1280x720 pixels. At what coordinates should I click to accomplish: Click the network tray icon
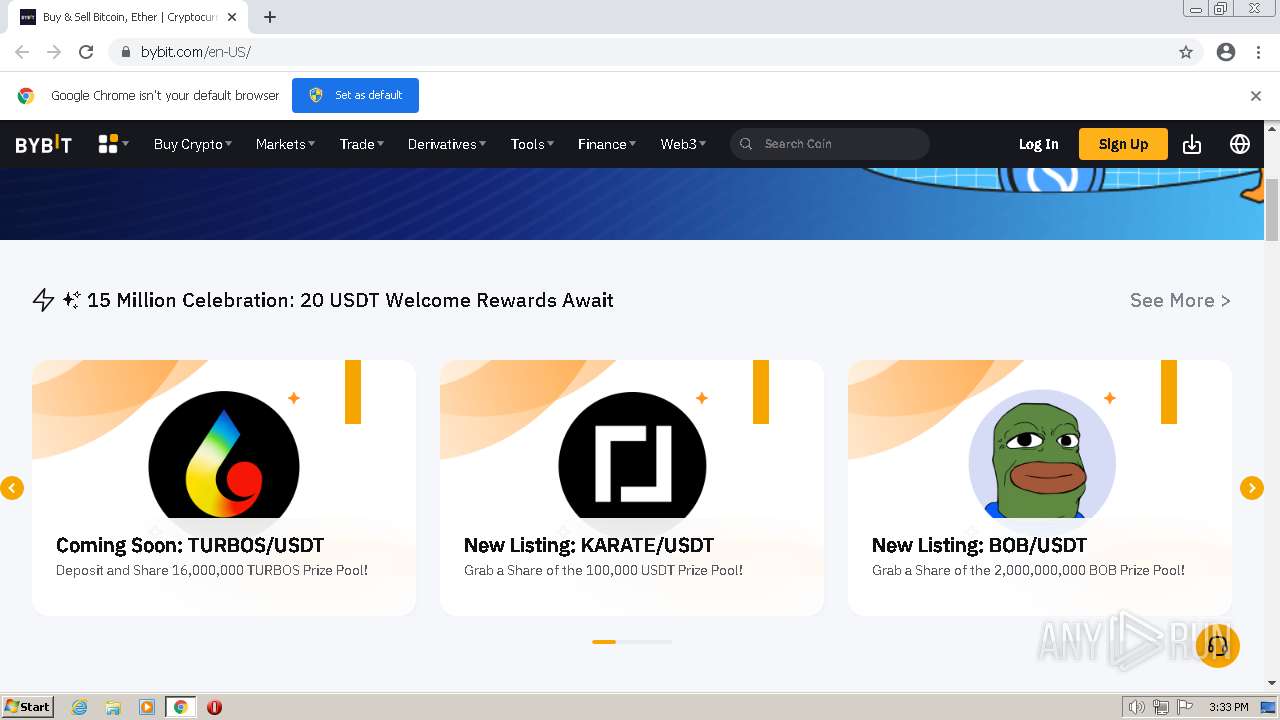click(x=1161, y=707)
